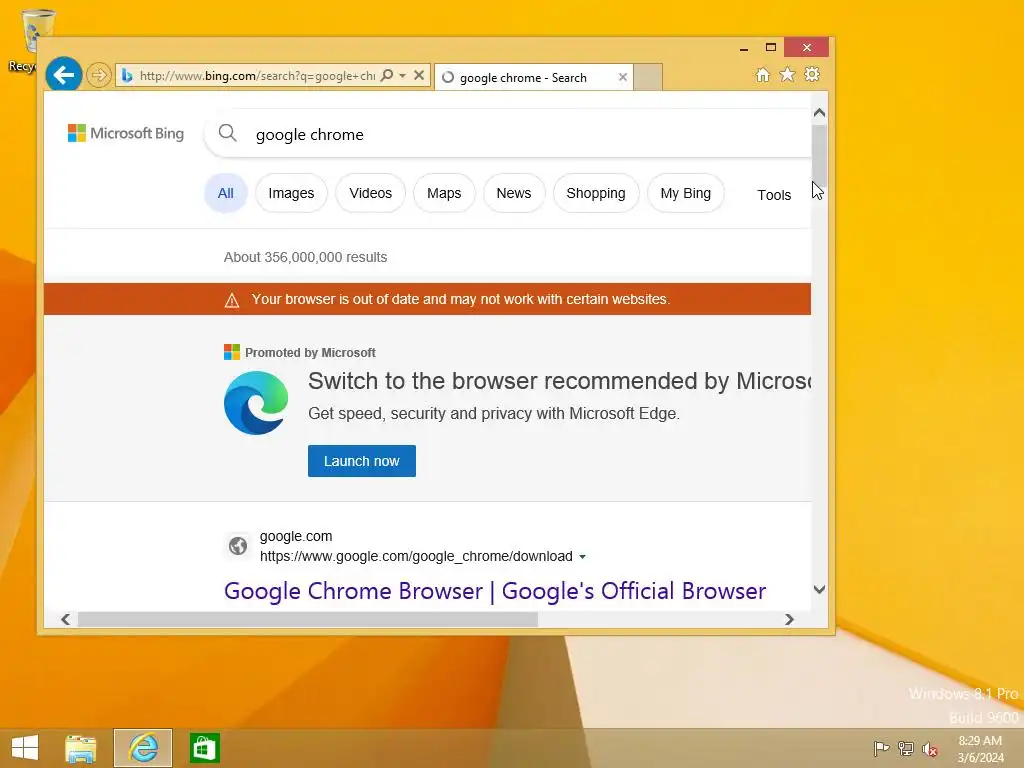Viewport: 1024px width, 768px height.
Task: Click the 'google chrome' search box
Action: coord(509,134)
